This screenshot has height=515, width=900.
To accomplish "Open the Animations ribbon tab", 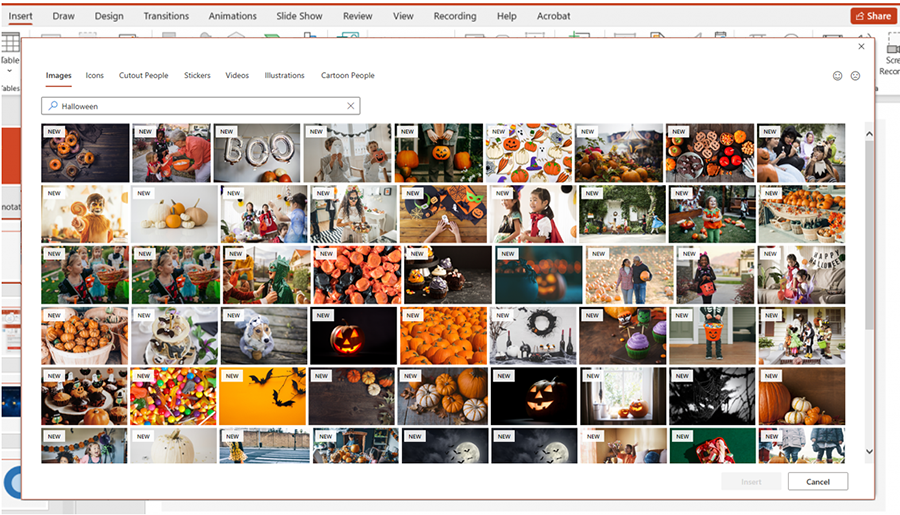I will click(x=232, y=16).
